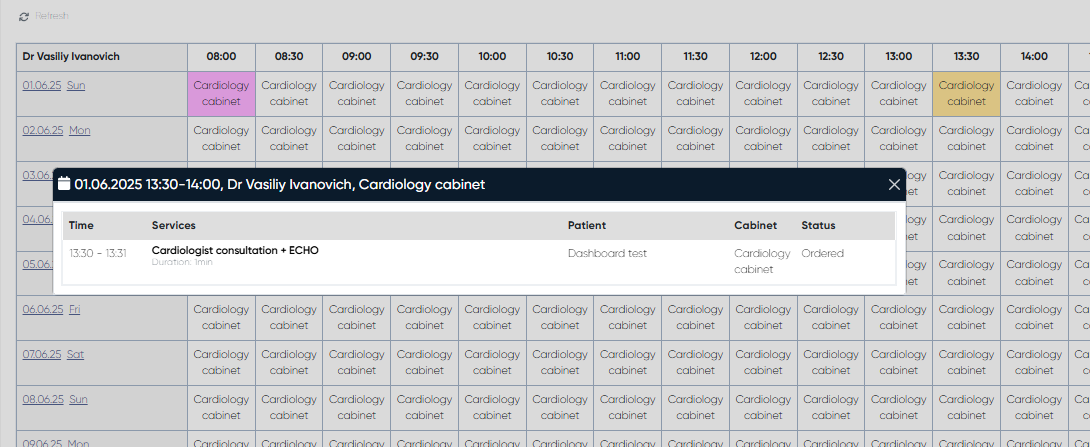Click the Dr Vasiliy Ivanovich table header
Viewport: 1090px width, 447px height.
click(x=71, y=57)
